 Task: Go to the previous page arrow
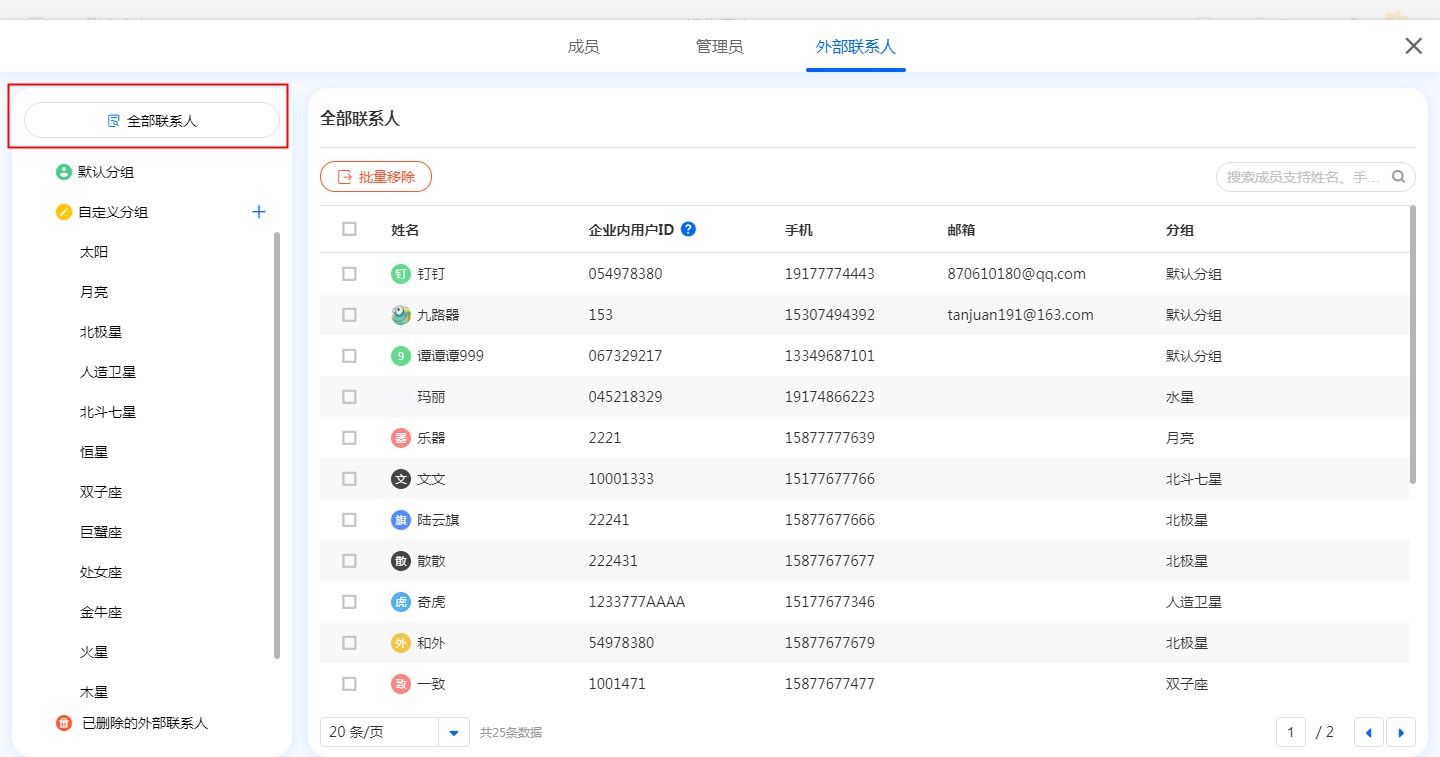click(x=1368, y=732)
